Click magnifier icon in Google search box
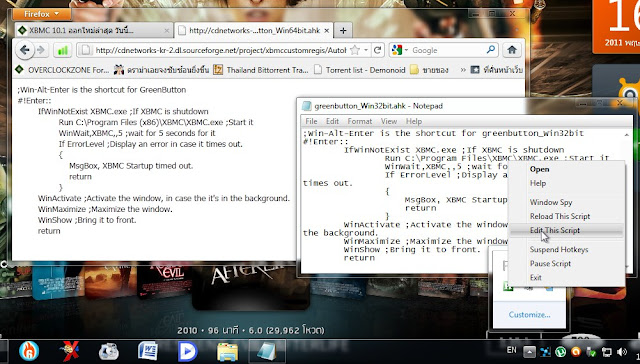The image size is (640, 364). pyautogui.click(x=491, y=50)
